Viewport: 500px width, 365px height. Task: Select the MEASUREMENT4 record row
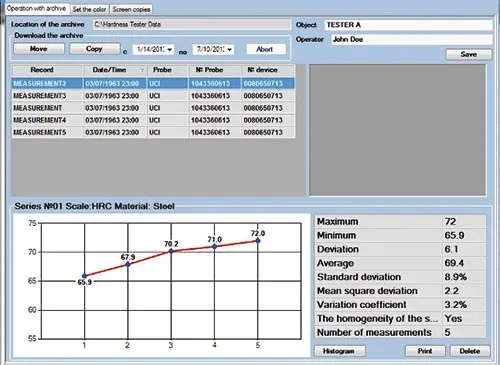[x=153, y=120]
